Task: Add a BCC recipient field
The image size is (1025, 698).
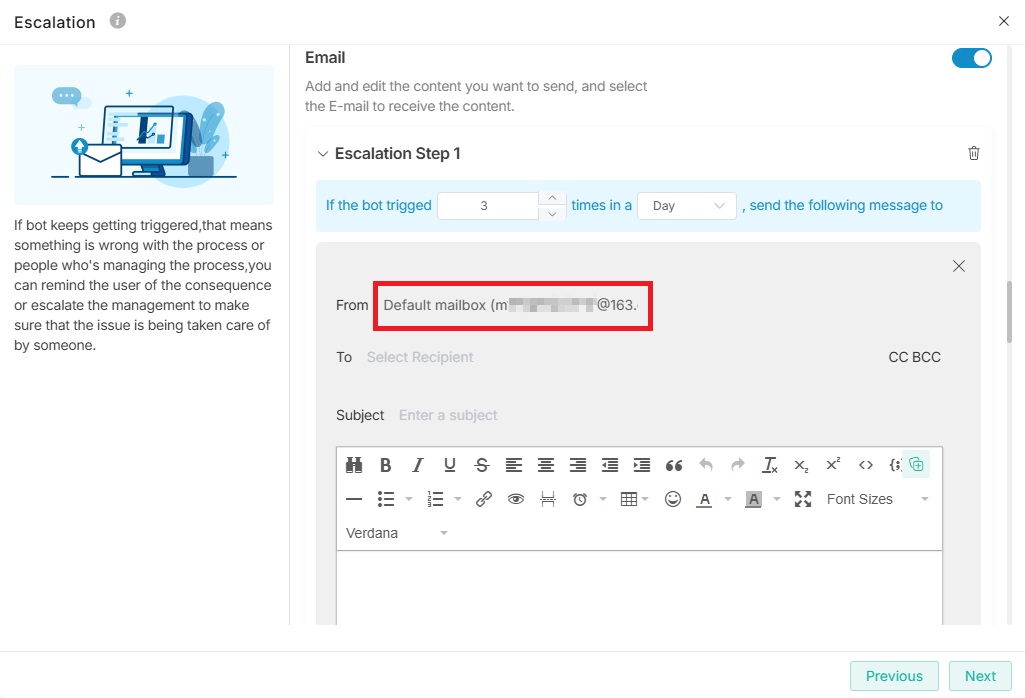Action: click(926, 356)
